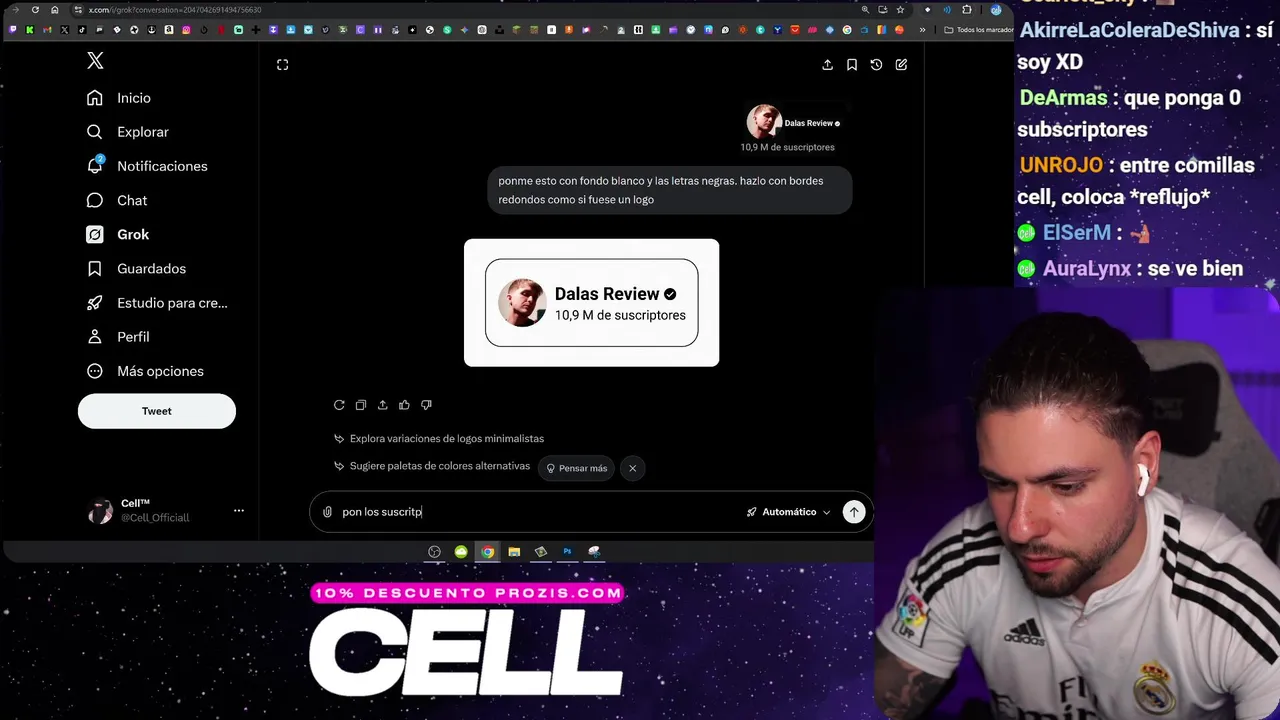Click the Cell profile avatar in sidebar

point(101,511)
